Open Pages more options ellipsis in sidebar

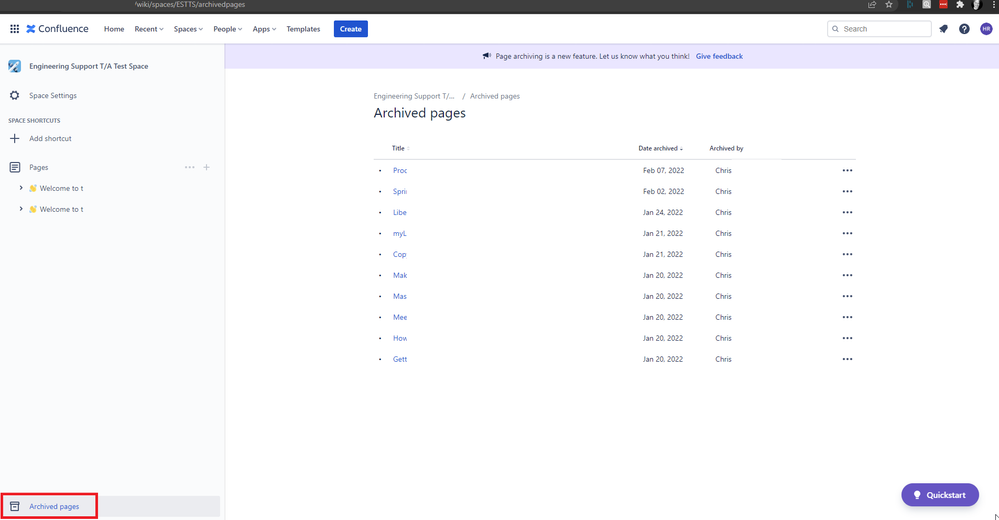[x=189, y=168]
